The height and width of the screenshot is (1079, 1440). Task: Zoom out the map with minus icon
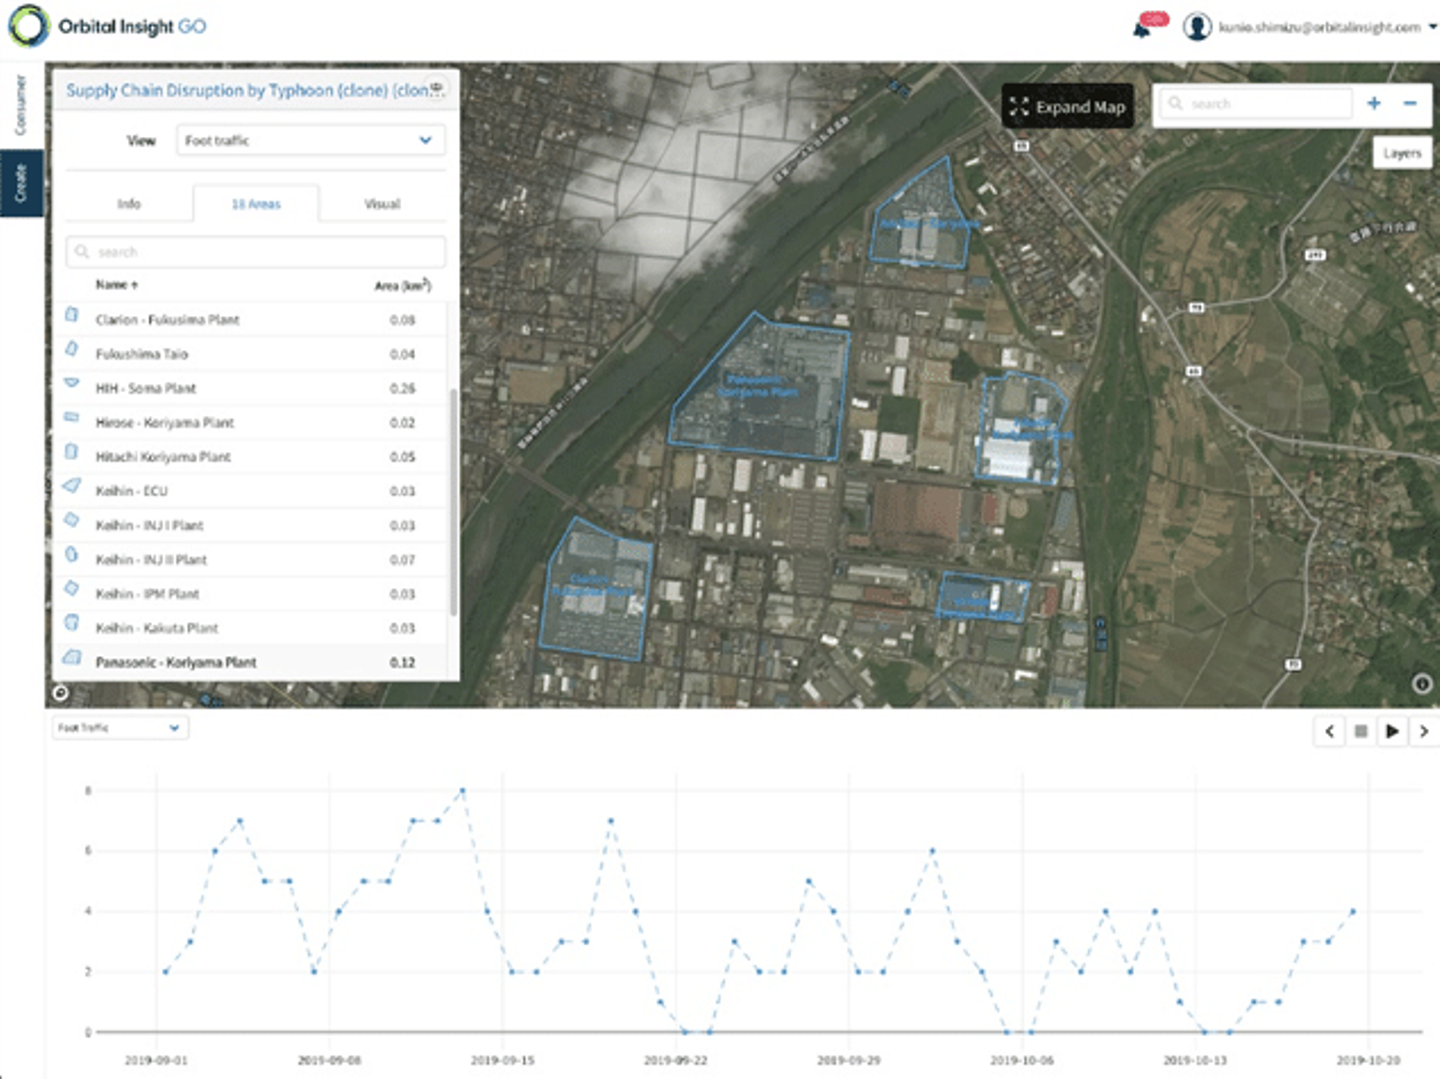click(x=1410, y=103)
